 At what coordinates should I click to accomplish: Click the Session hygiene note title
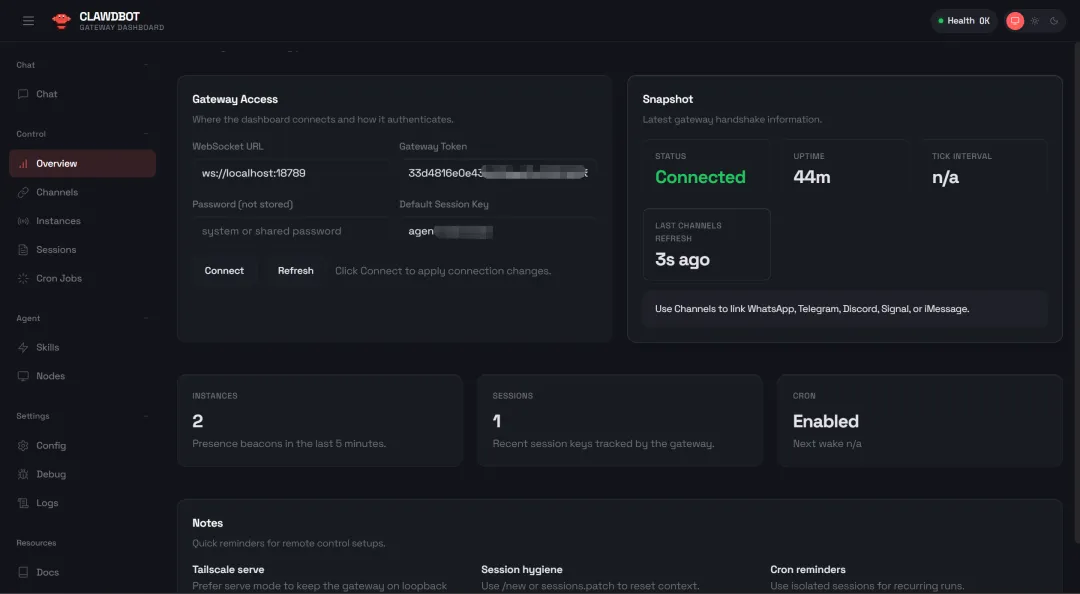tap(521, 570)
